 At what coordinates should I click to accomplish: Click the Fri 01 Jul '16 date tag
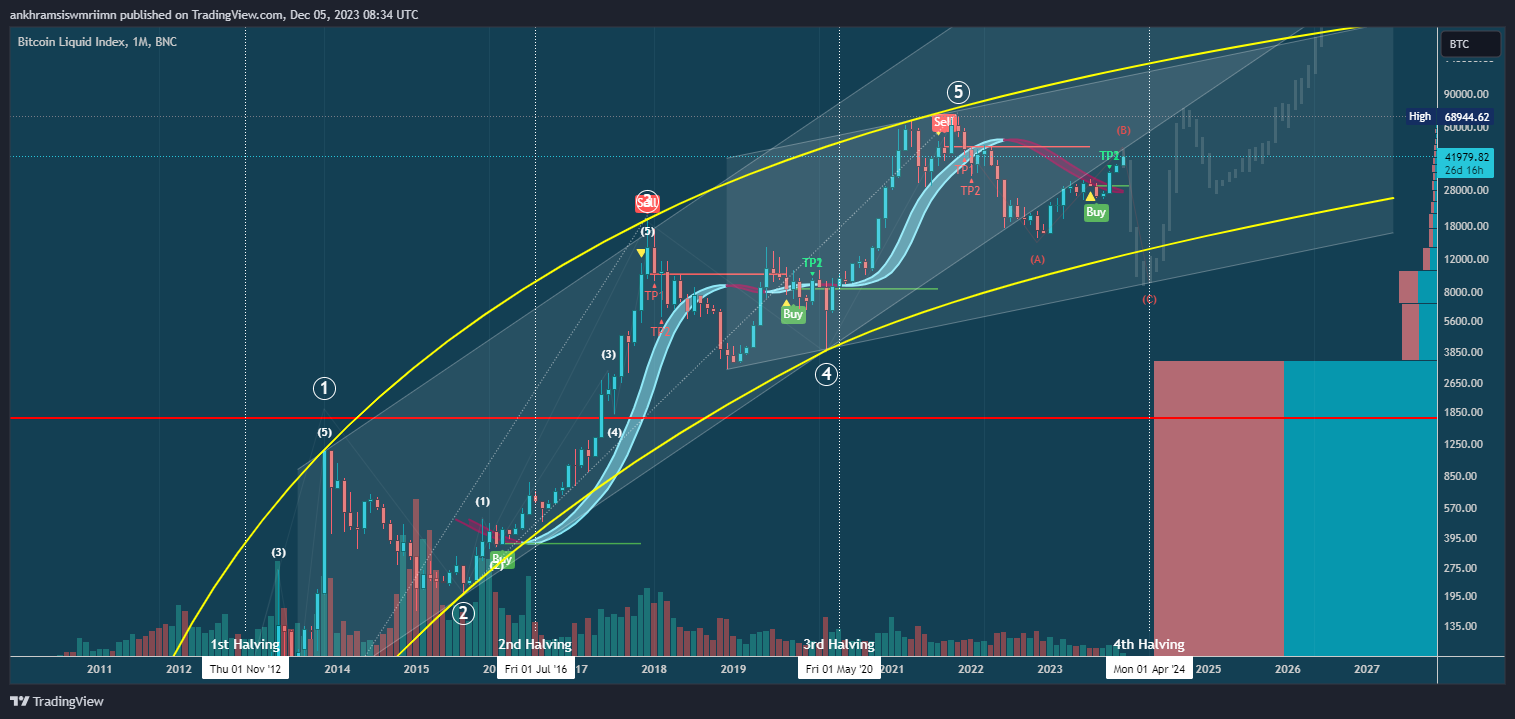535,669
